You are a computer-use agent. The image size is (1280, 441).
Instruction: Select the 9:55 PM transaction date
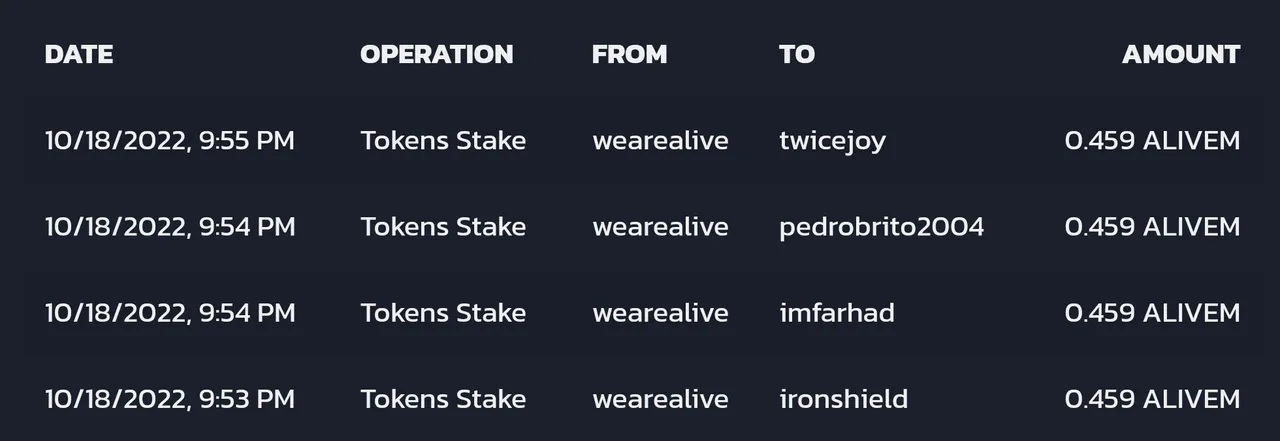coord(170,141)
